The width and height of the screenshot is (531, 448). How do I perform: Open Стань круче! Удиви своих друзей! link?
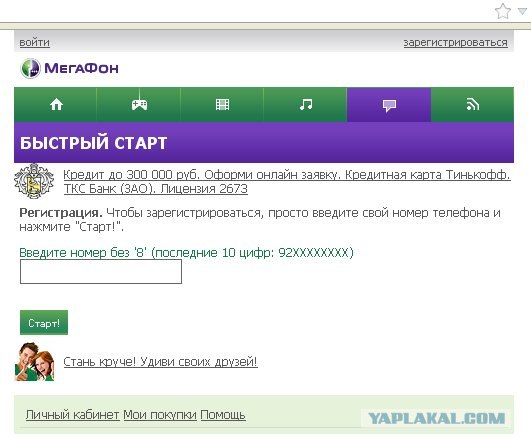pos(161,362)
